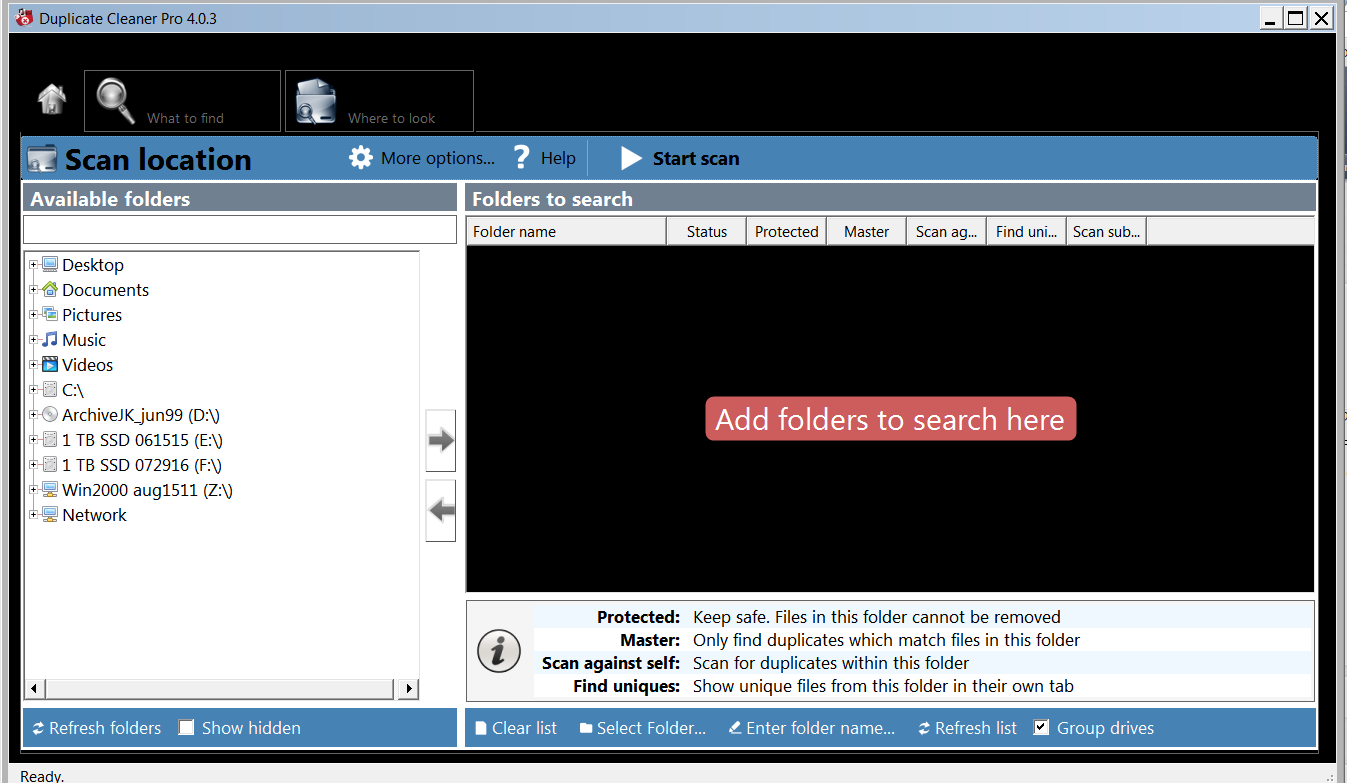Screen dimensions: 1347x783
Task: Enable the Show hidden checkbox
Action: pos(186,728)
